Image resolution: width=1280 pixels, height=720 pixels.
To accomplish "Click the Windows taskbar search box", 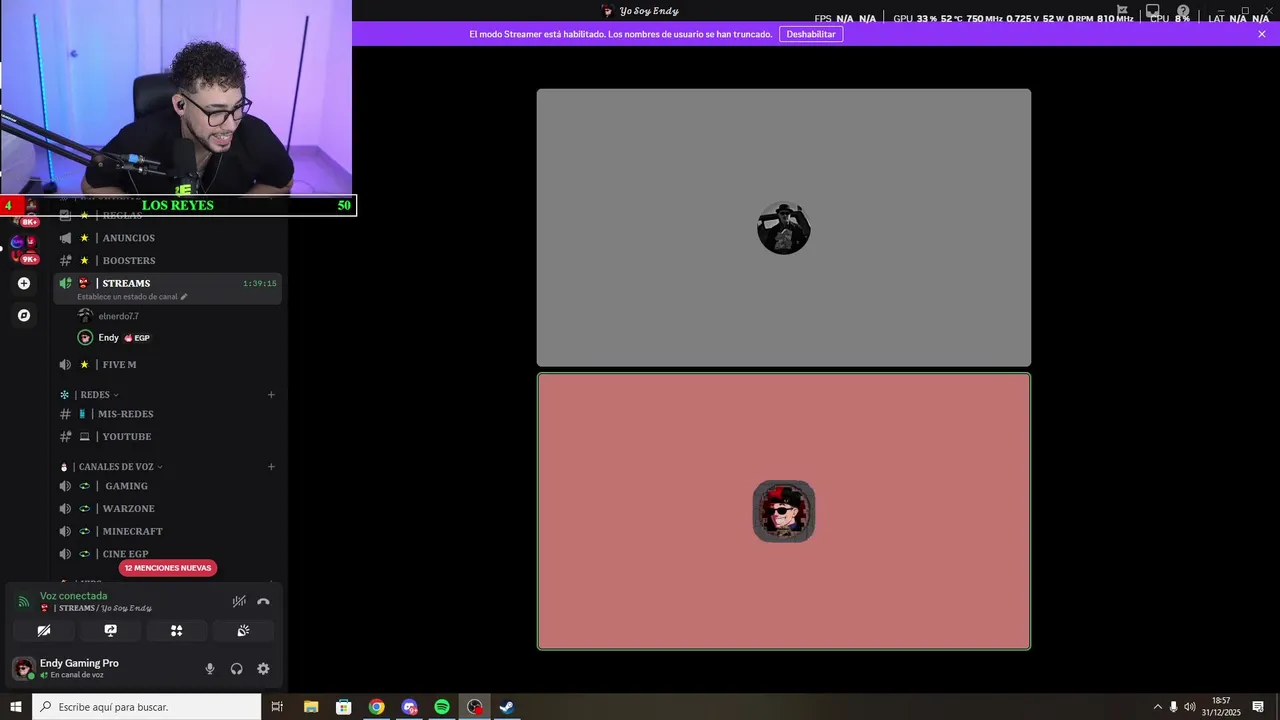I will [147, 707].
